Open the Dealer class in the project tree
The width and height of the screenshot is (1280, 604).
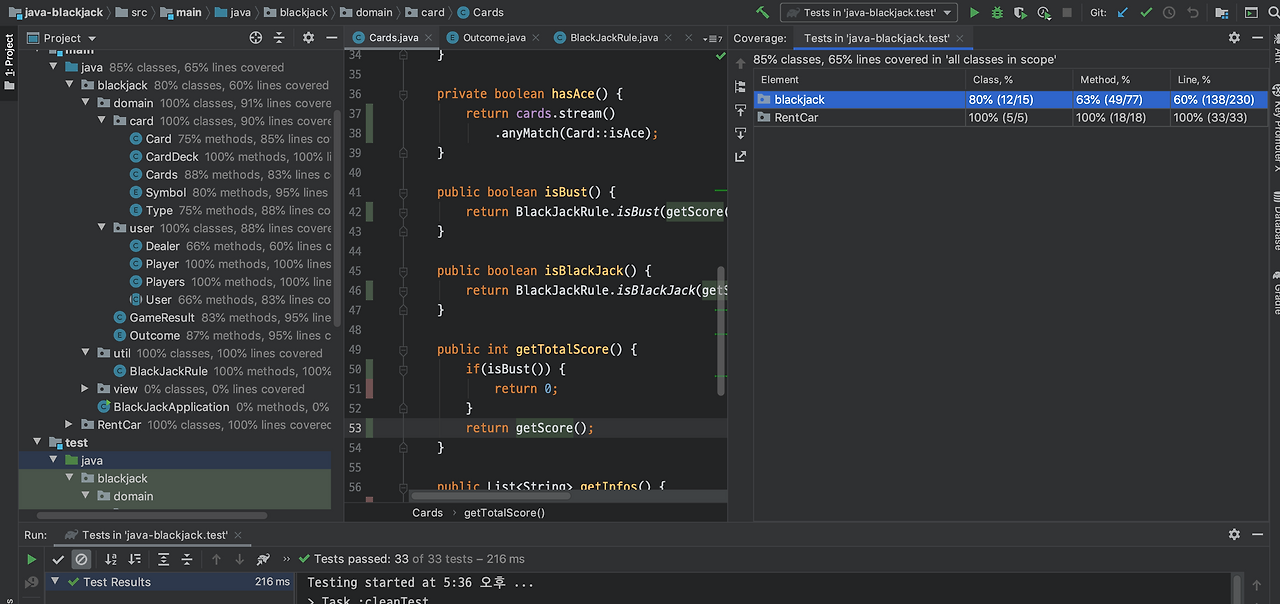(x=162, y=246)
